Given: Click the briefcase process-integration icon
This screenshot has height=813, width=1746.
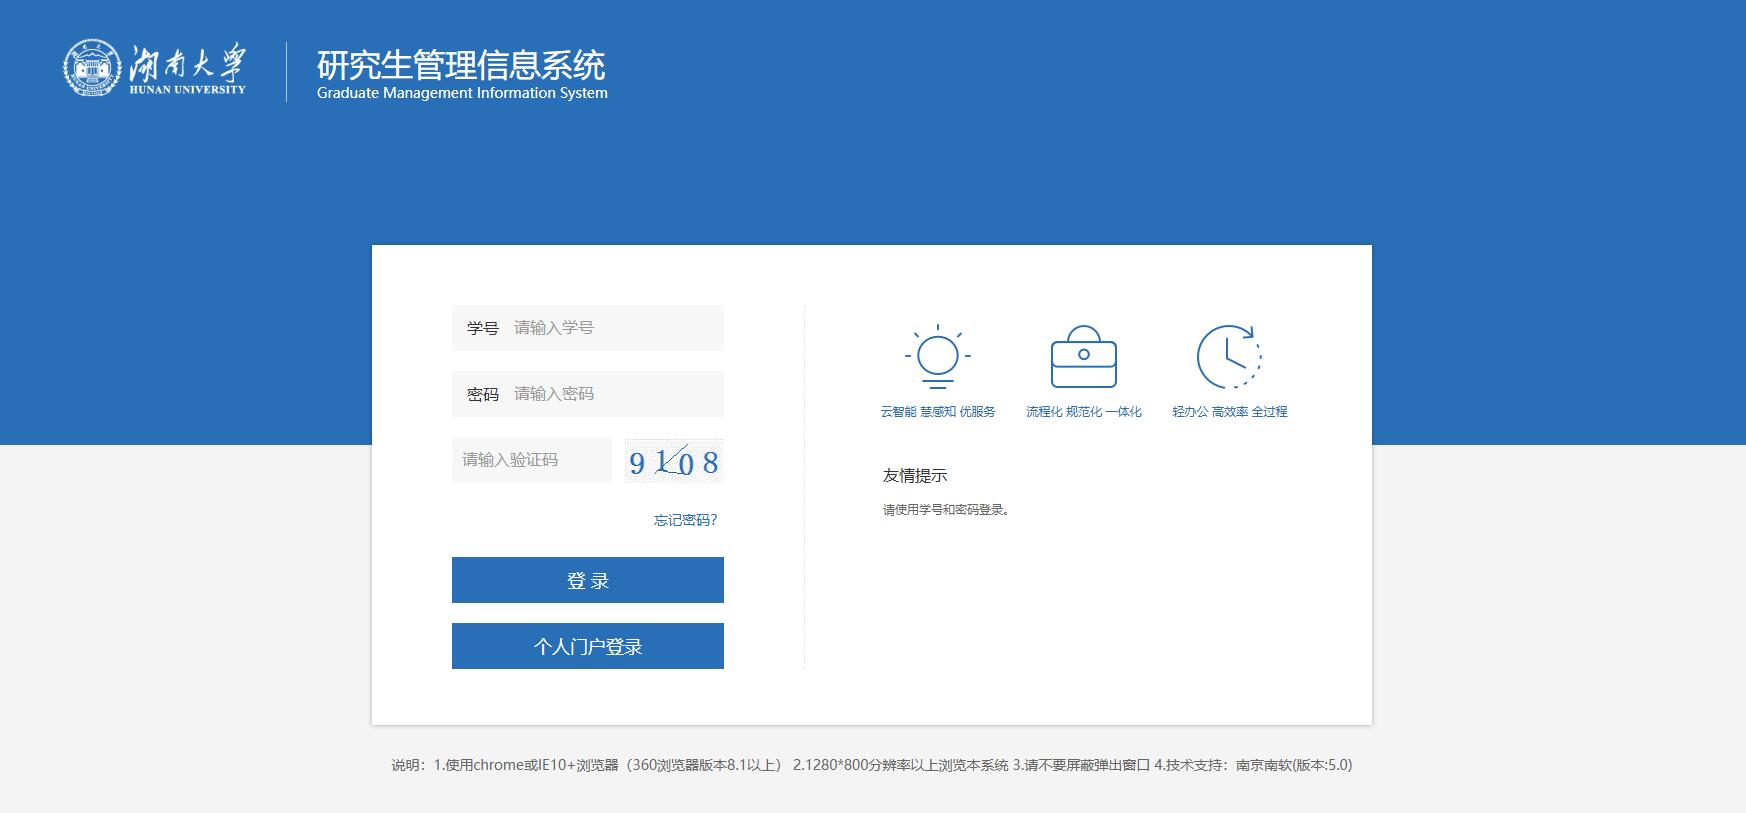Looking at the screenshot, I should click(x=1083, y=357).
